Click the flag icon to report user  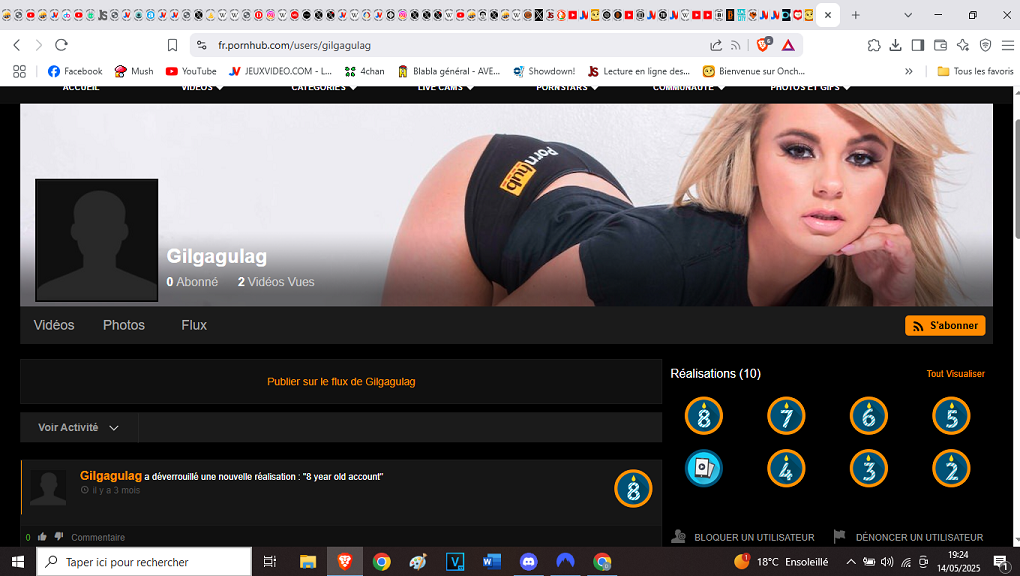[840, 537]
